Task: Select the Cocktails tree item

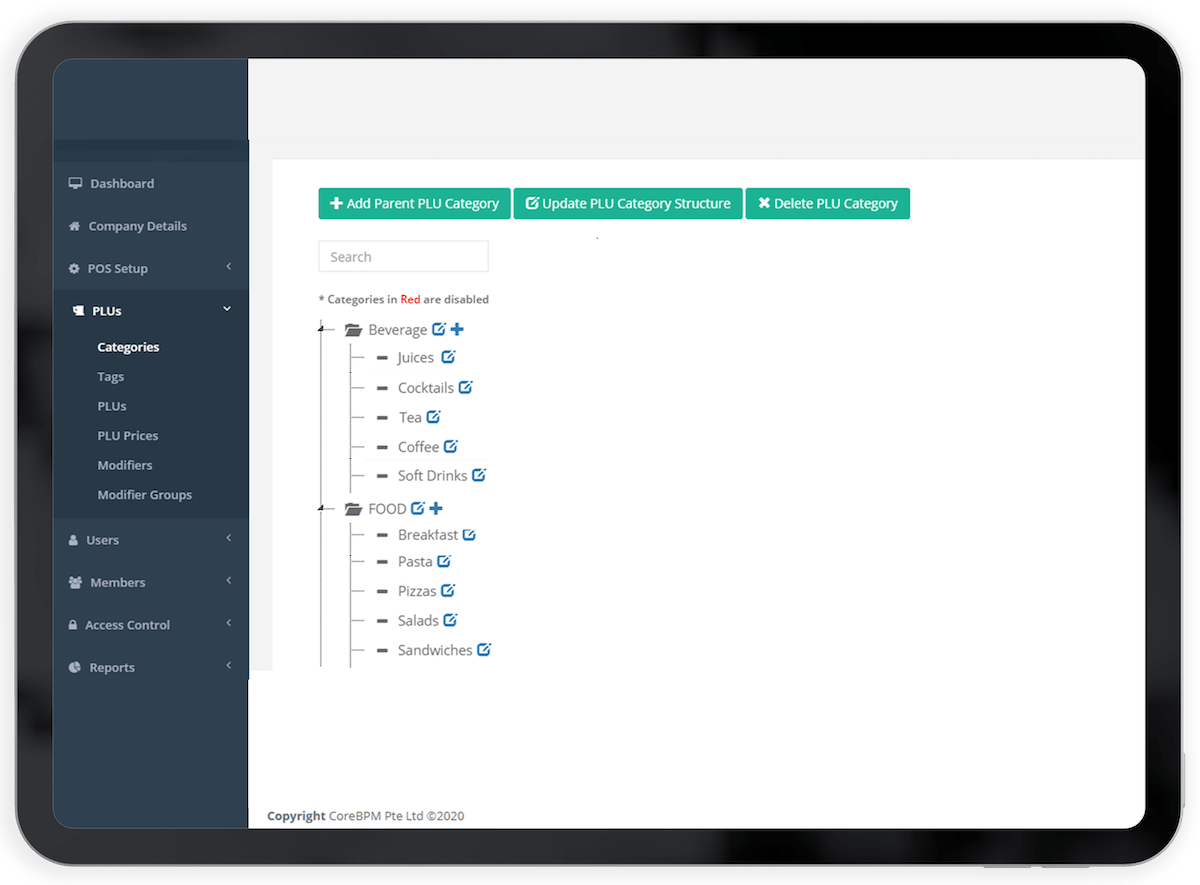Action: (x=426, y=388)
